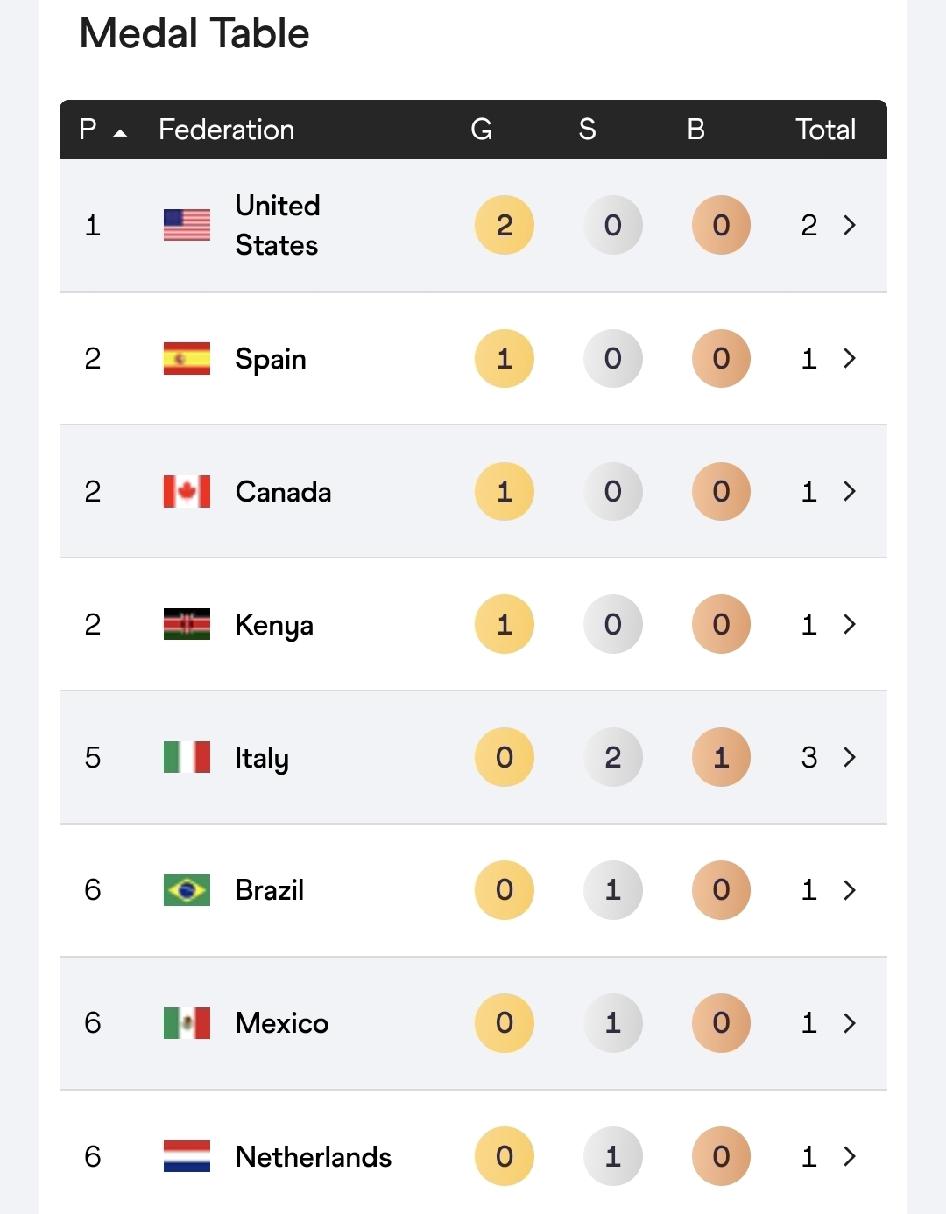Click the Mexico flag icon
Screen dimensions: 946x1214
(187, 1023)
